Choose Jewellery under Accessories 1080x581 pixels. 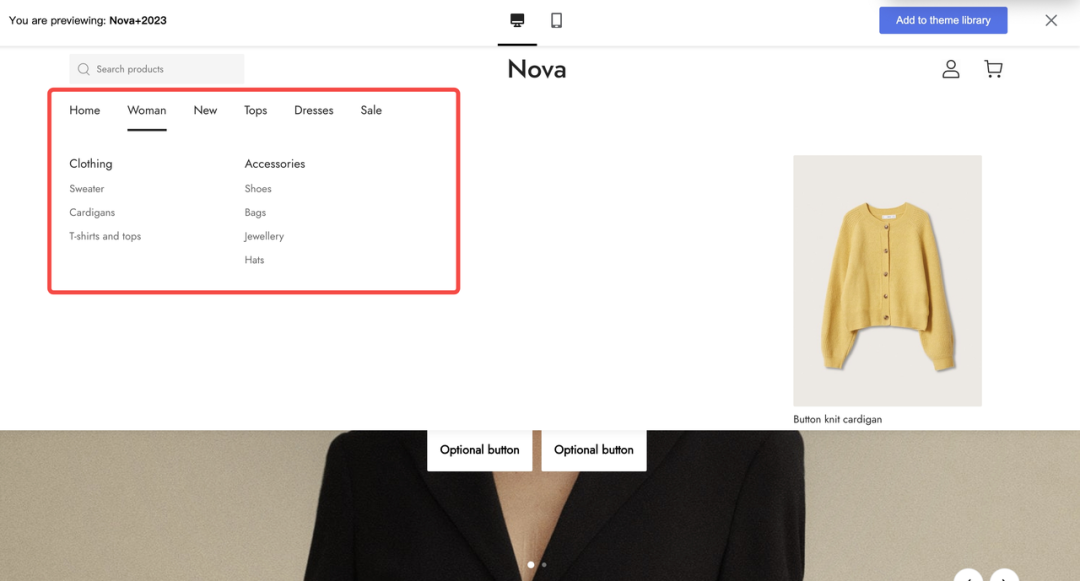[x=264, y=236]
